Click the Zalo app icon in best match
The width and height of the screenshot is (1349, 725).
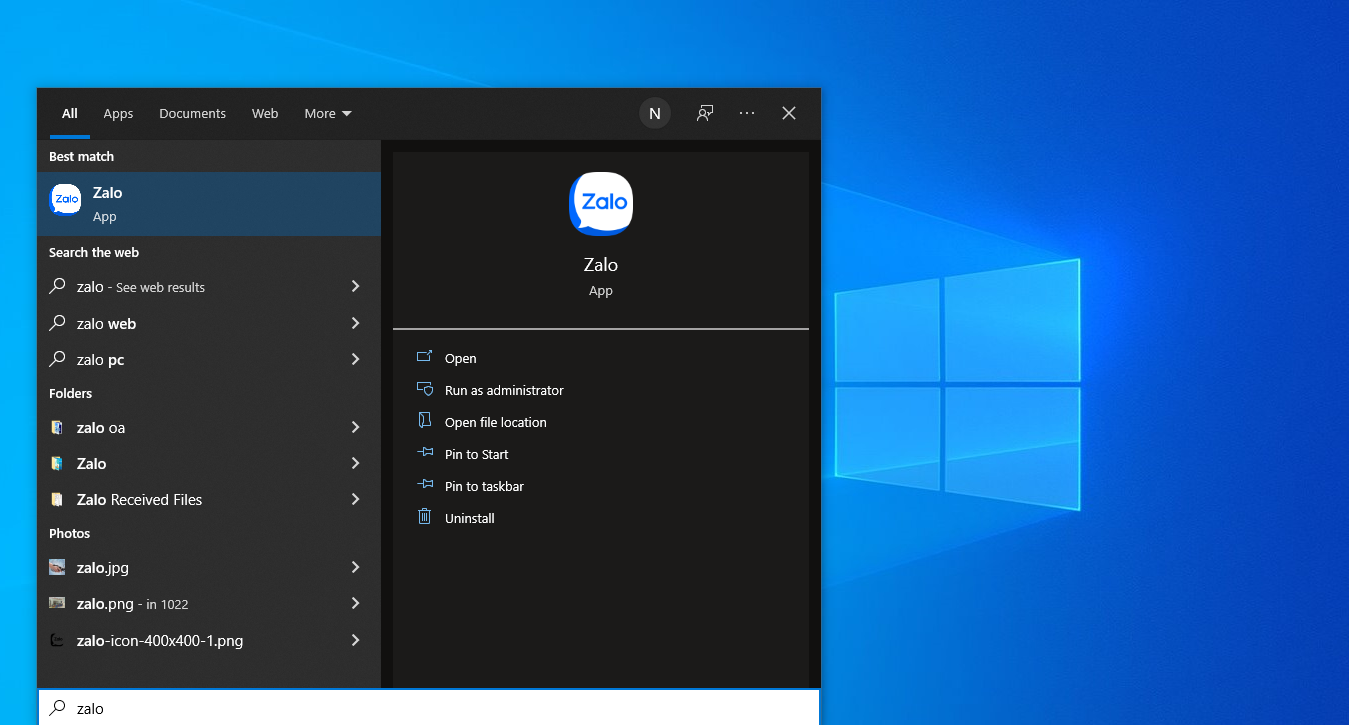pos(66,199)
